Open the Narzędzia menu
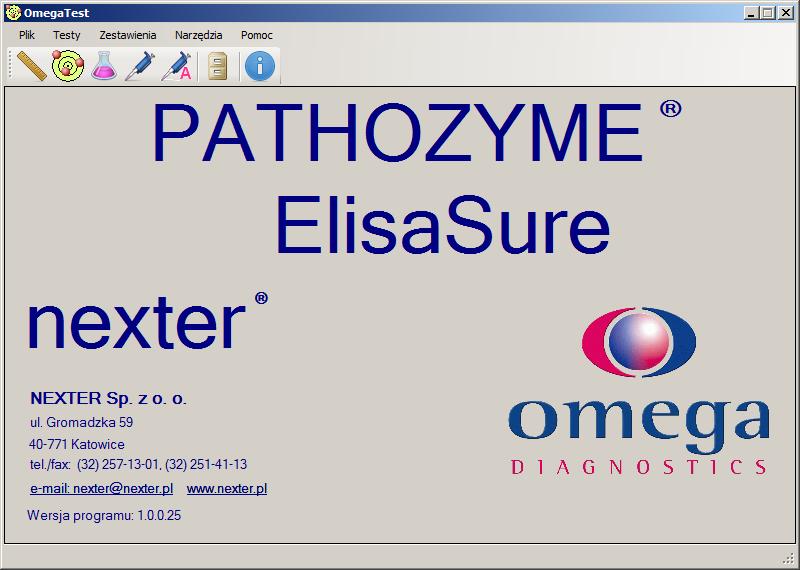 click(199, 35)
